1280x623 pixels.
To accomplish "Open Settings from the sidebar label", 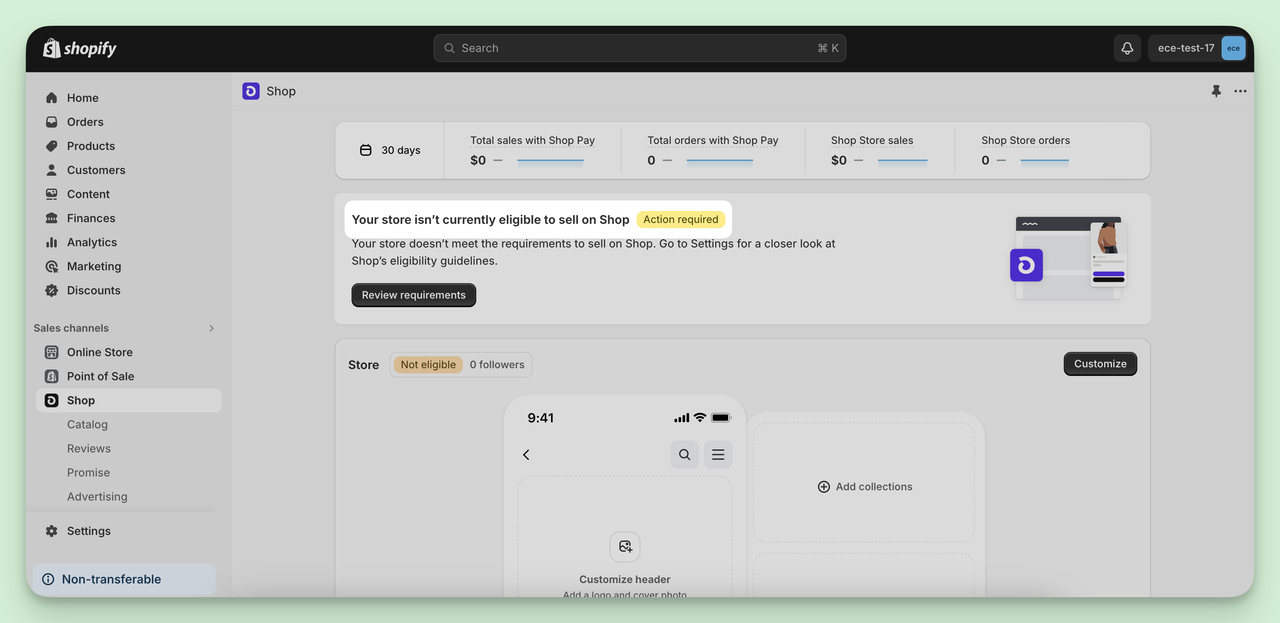I will pos(89,531).
